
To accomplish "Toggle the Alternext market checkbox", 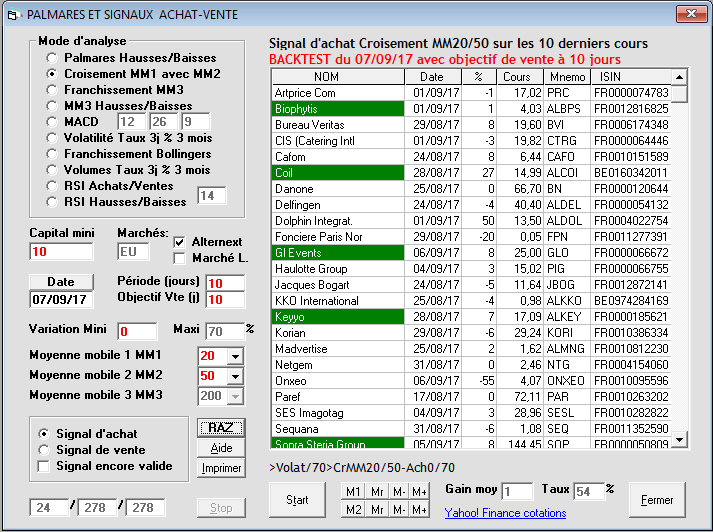I will tap(180, 242).
